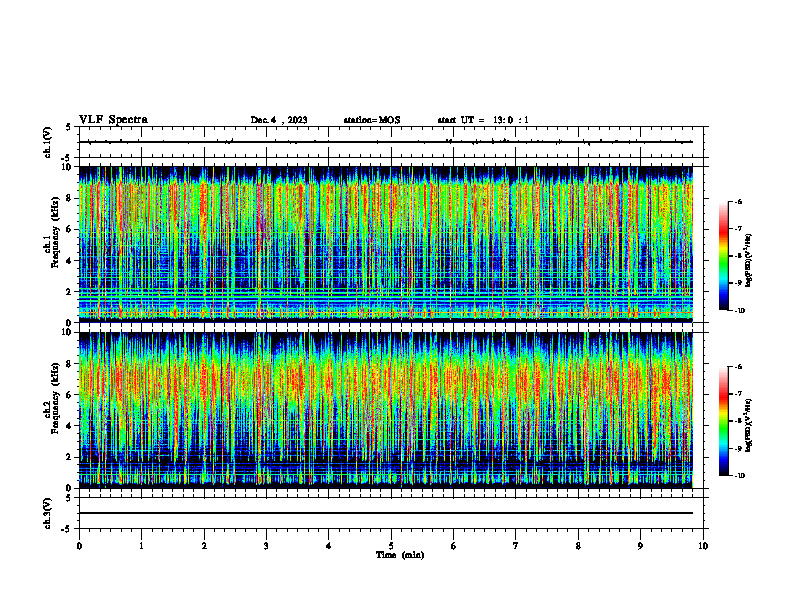Viewport: 792px width, 612px height.
Task: Select the ch.1 spectrogram color bar
Action: [723, 256]
